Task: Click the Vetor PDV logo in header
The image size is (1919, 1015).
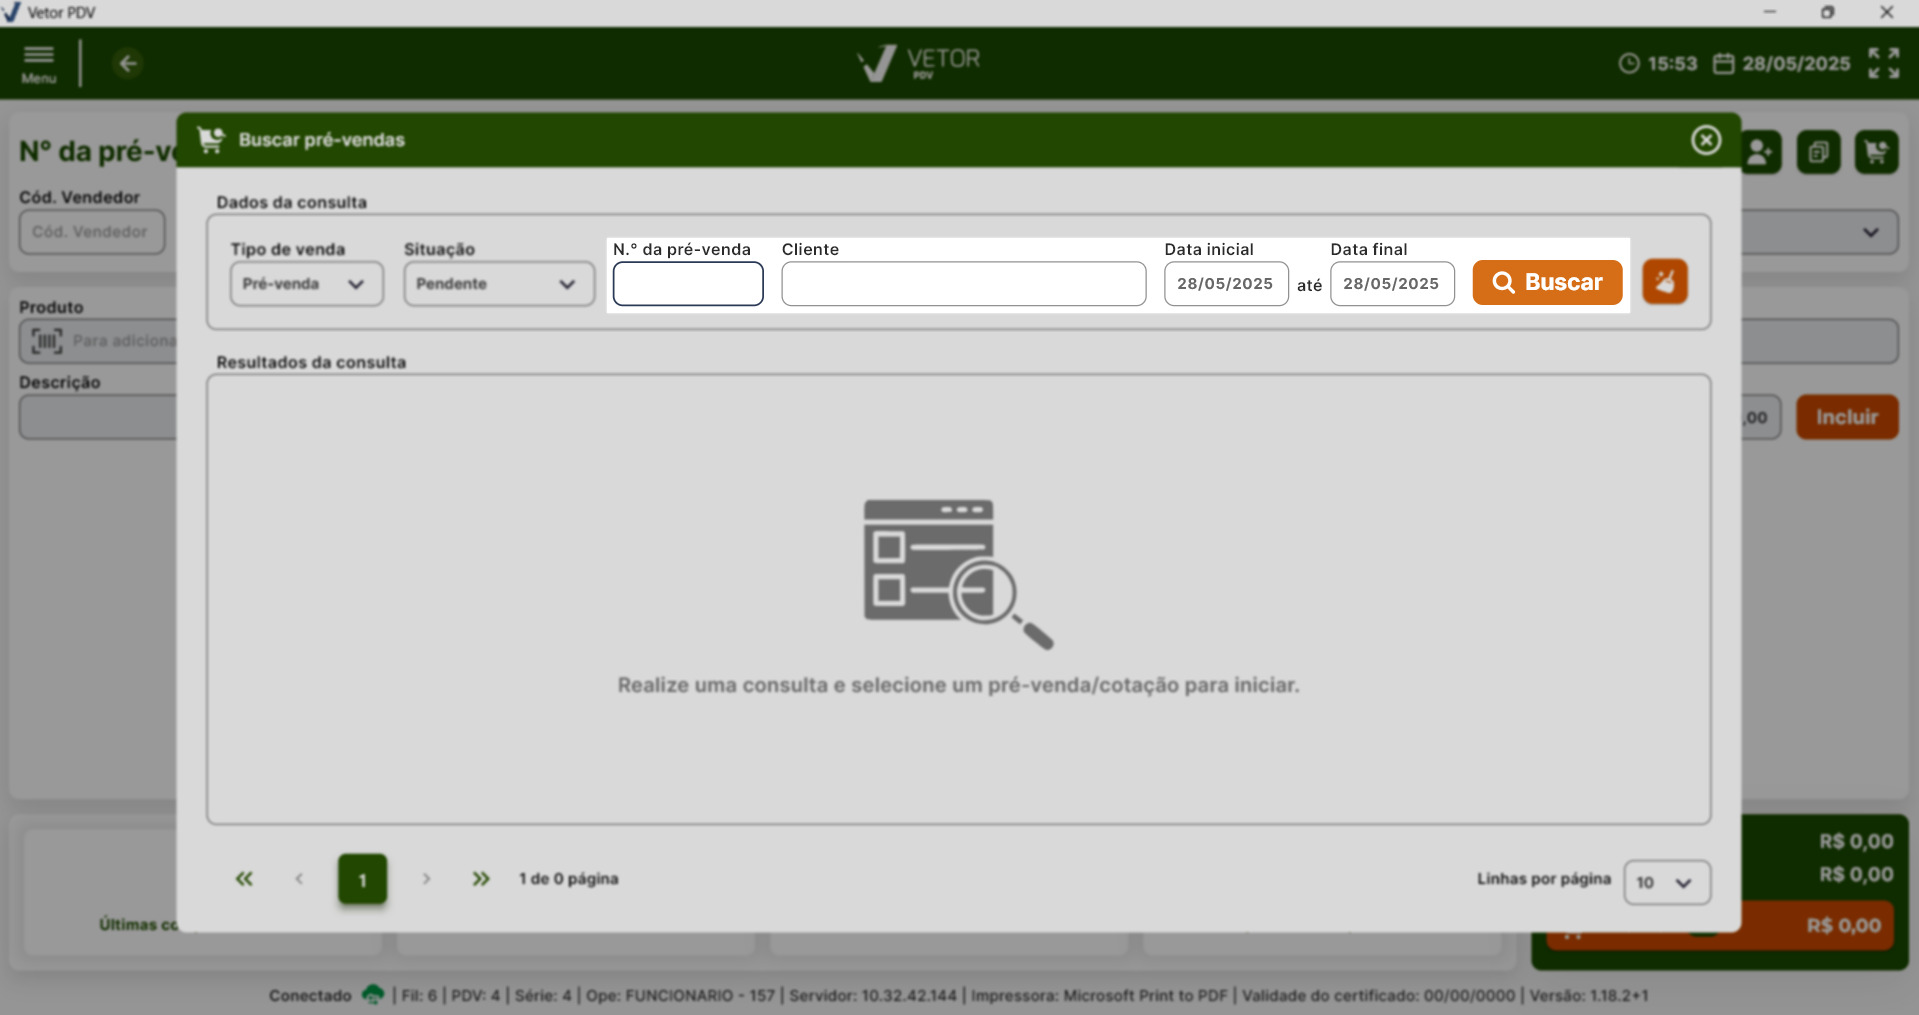Action: click(x=919, y=63)
